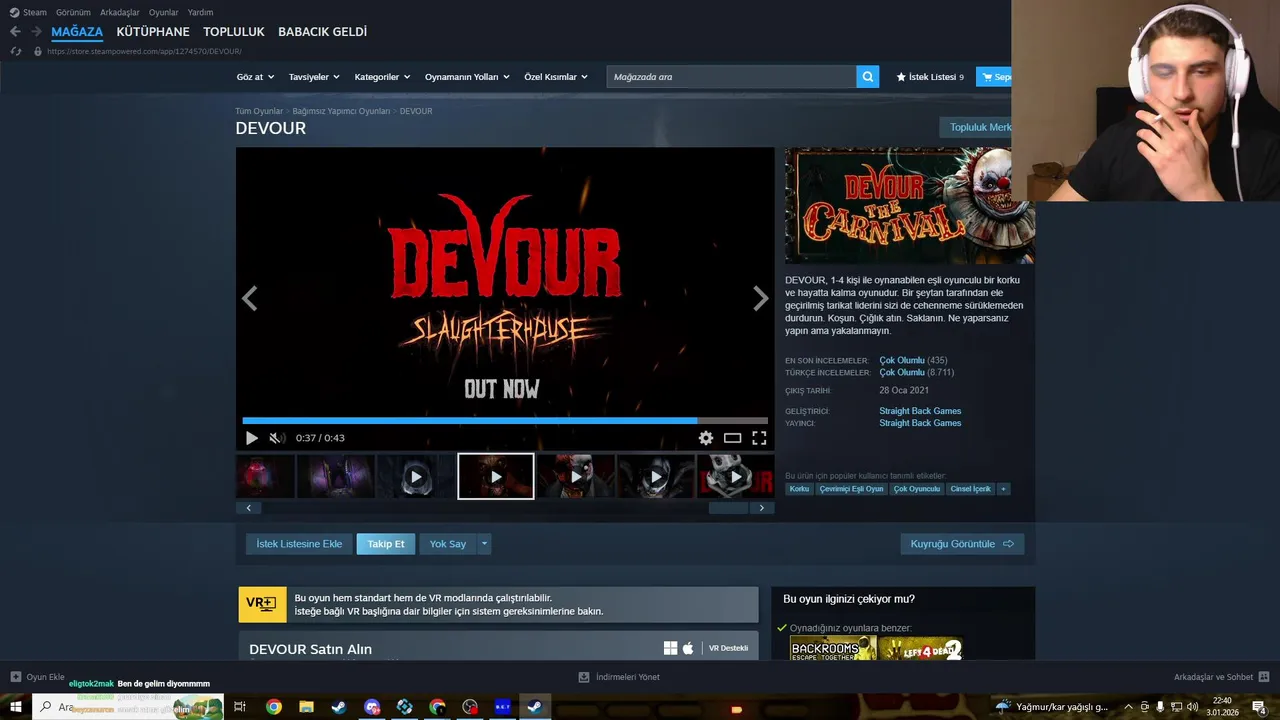Navigate back with the Steam back arrow

pyautogui.click(x=15, y=32)
